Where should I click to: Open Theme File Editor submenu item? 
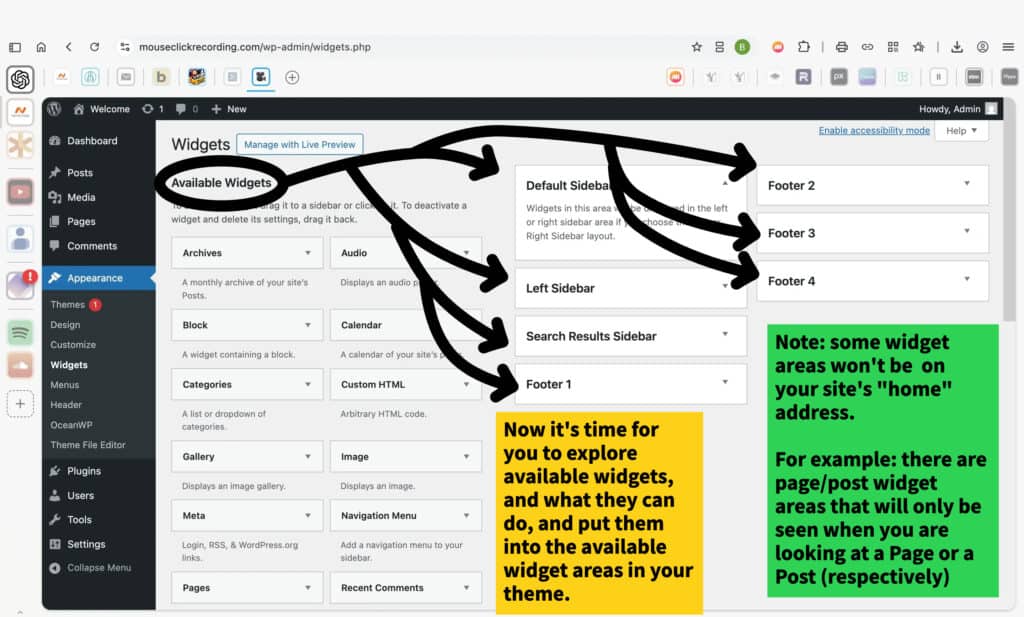(88, 445)
